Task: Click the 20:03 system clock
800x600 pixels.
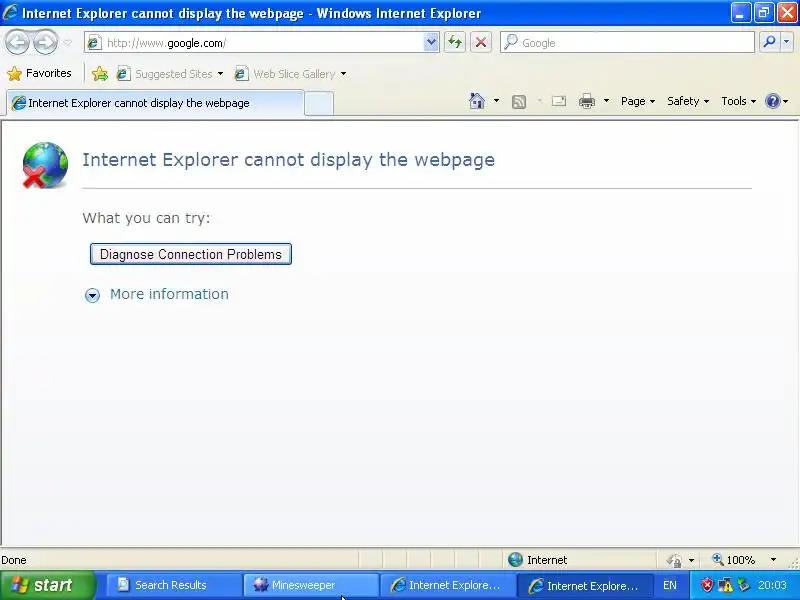Action: coord(772,585)
